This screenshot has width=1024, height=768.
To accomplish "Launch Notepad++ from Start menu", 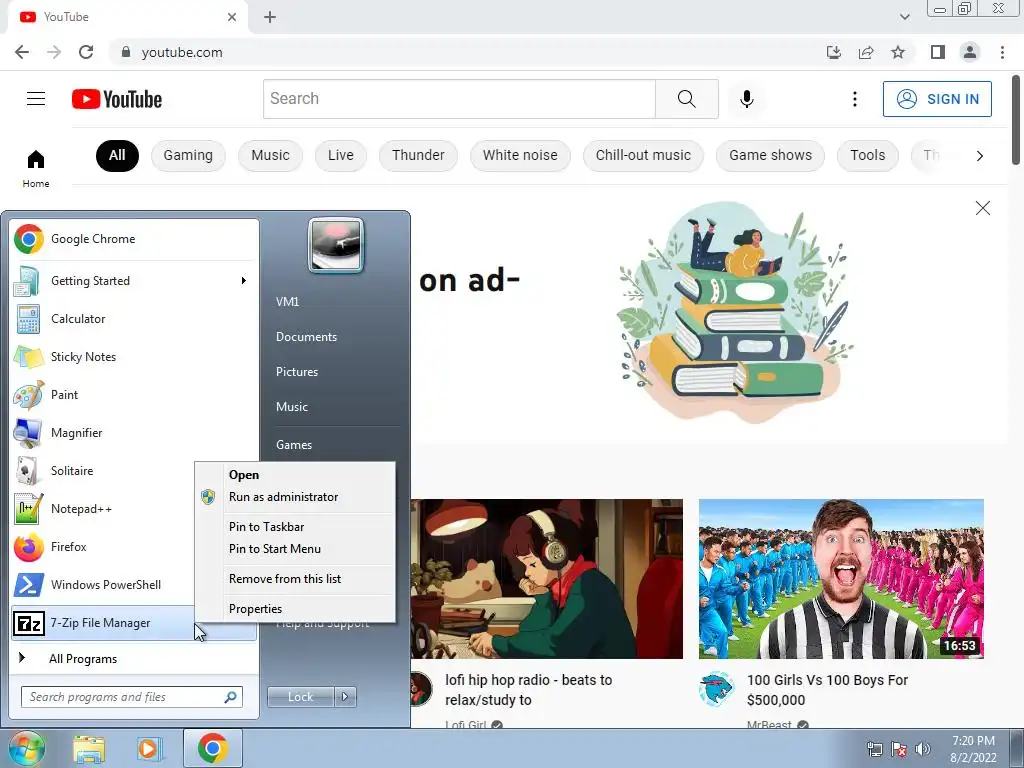I will [x=104, y=509].
